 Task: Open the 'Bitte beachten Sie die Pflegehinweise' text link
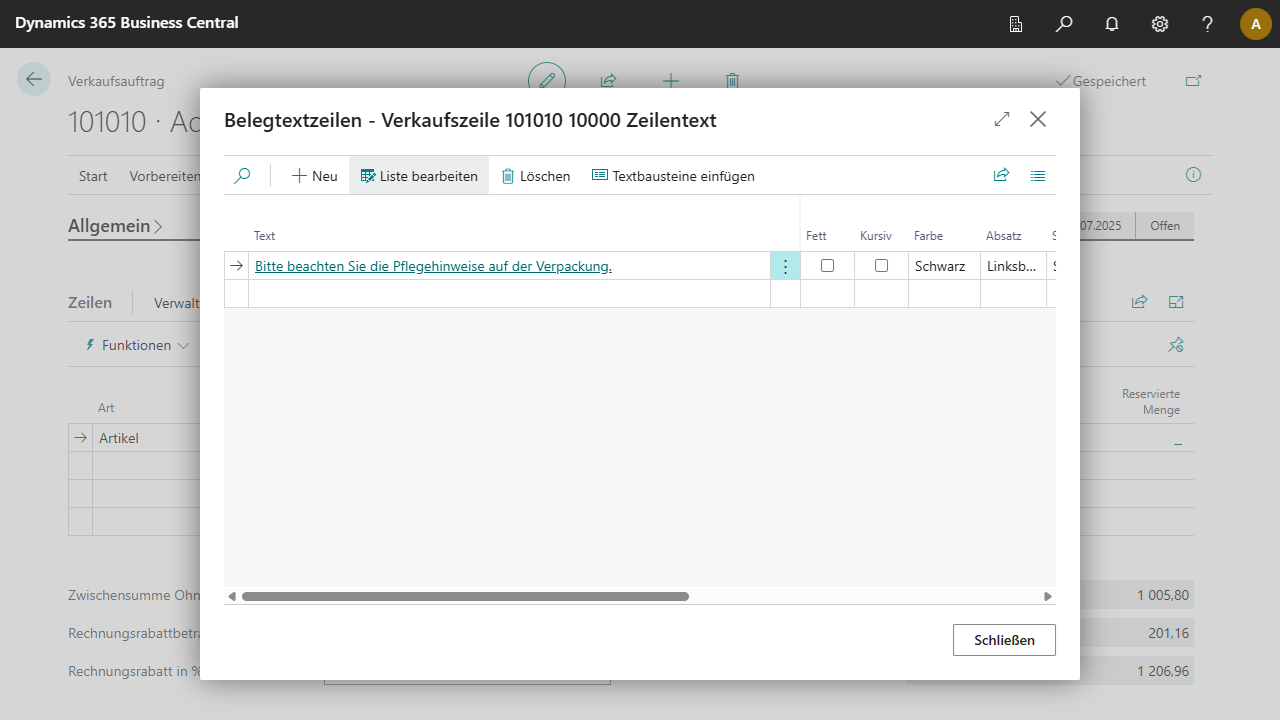pyautogui.click(x=433, y=266)
